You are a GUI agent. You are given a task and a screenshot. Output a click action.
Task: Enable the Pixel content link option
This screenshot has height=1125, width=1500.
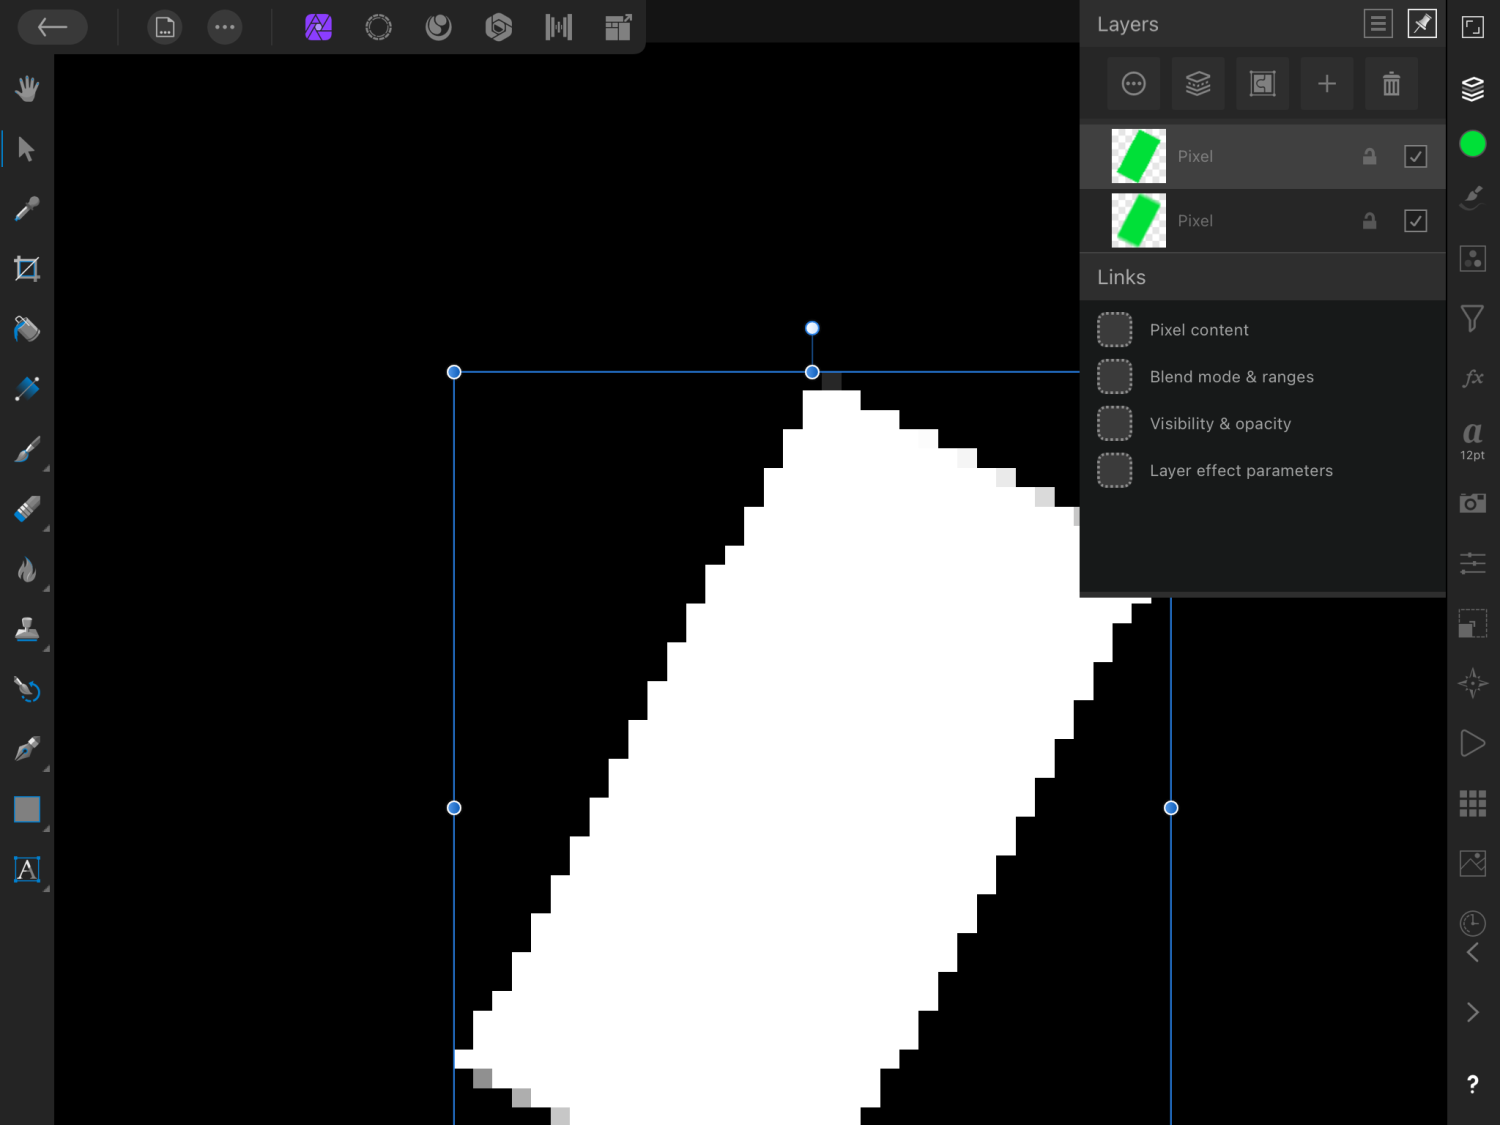(x=1114, y=329)
